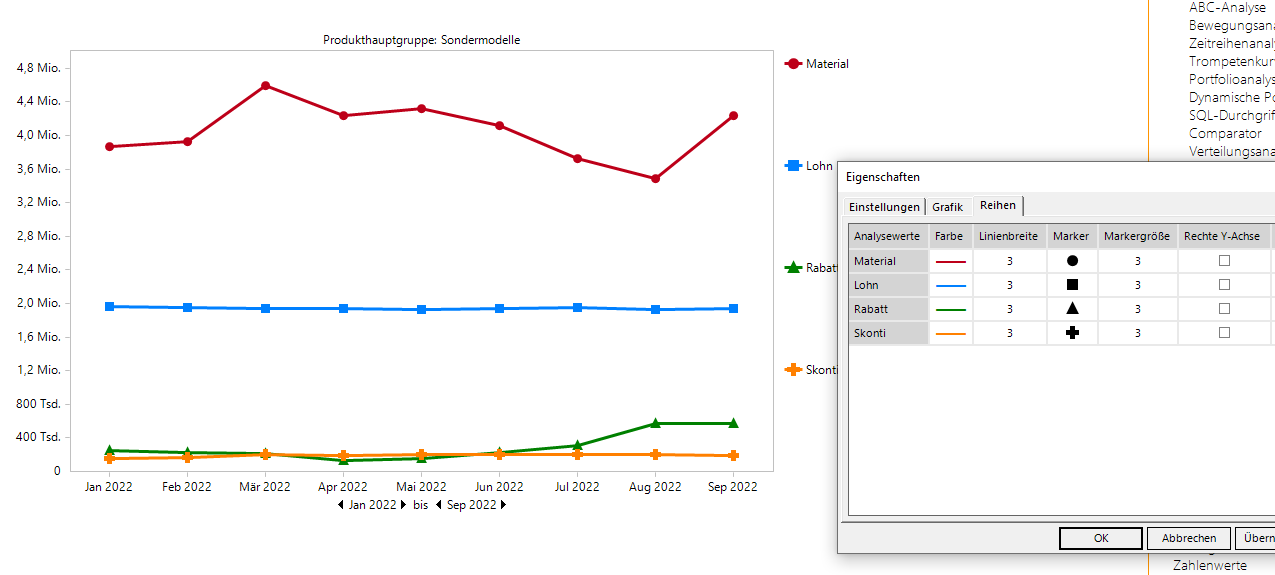Image resolution: width=1275 pixels, height=575 pixels.
Task: Click the Material legend icon in chart
Action: 794,64
